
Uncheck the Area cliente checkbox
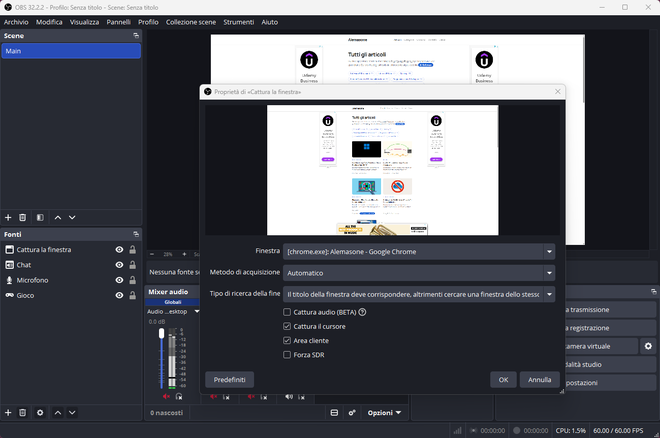pos(287,341)
